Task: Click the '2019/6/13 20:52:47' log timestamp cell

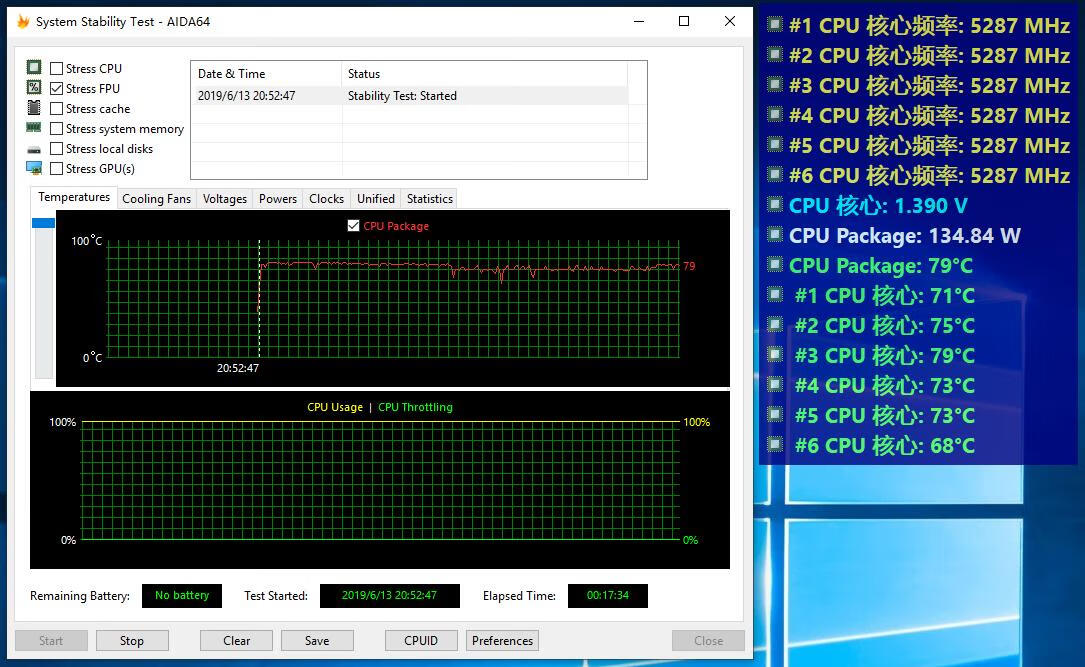Action: coord(266,95)
